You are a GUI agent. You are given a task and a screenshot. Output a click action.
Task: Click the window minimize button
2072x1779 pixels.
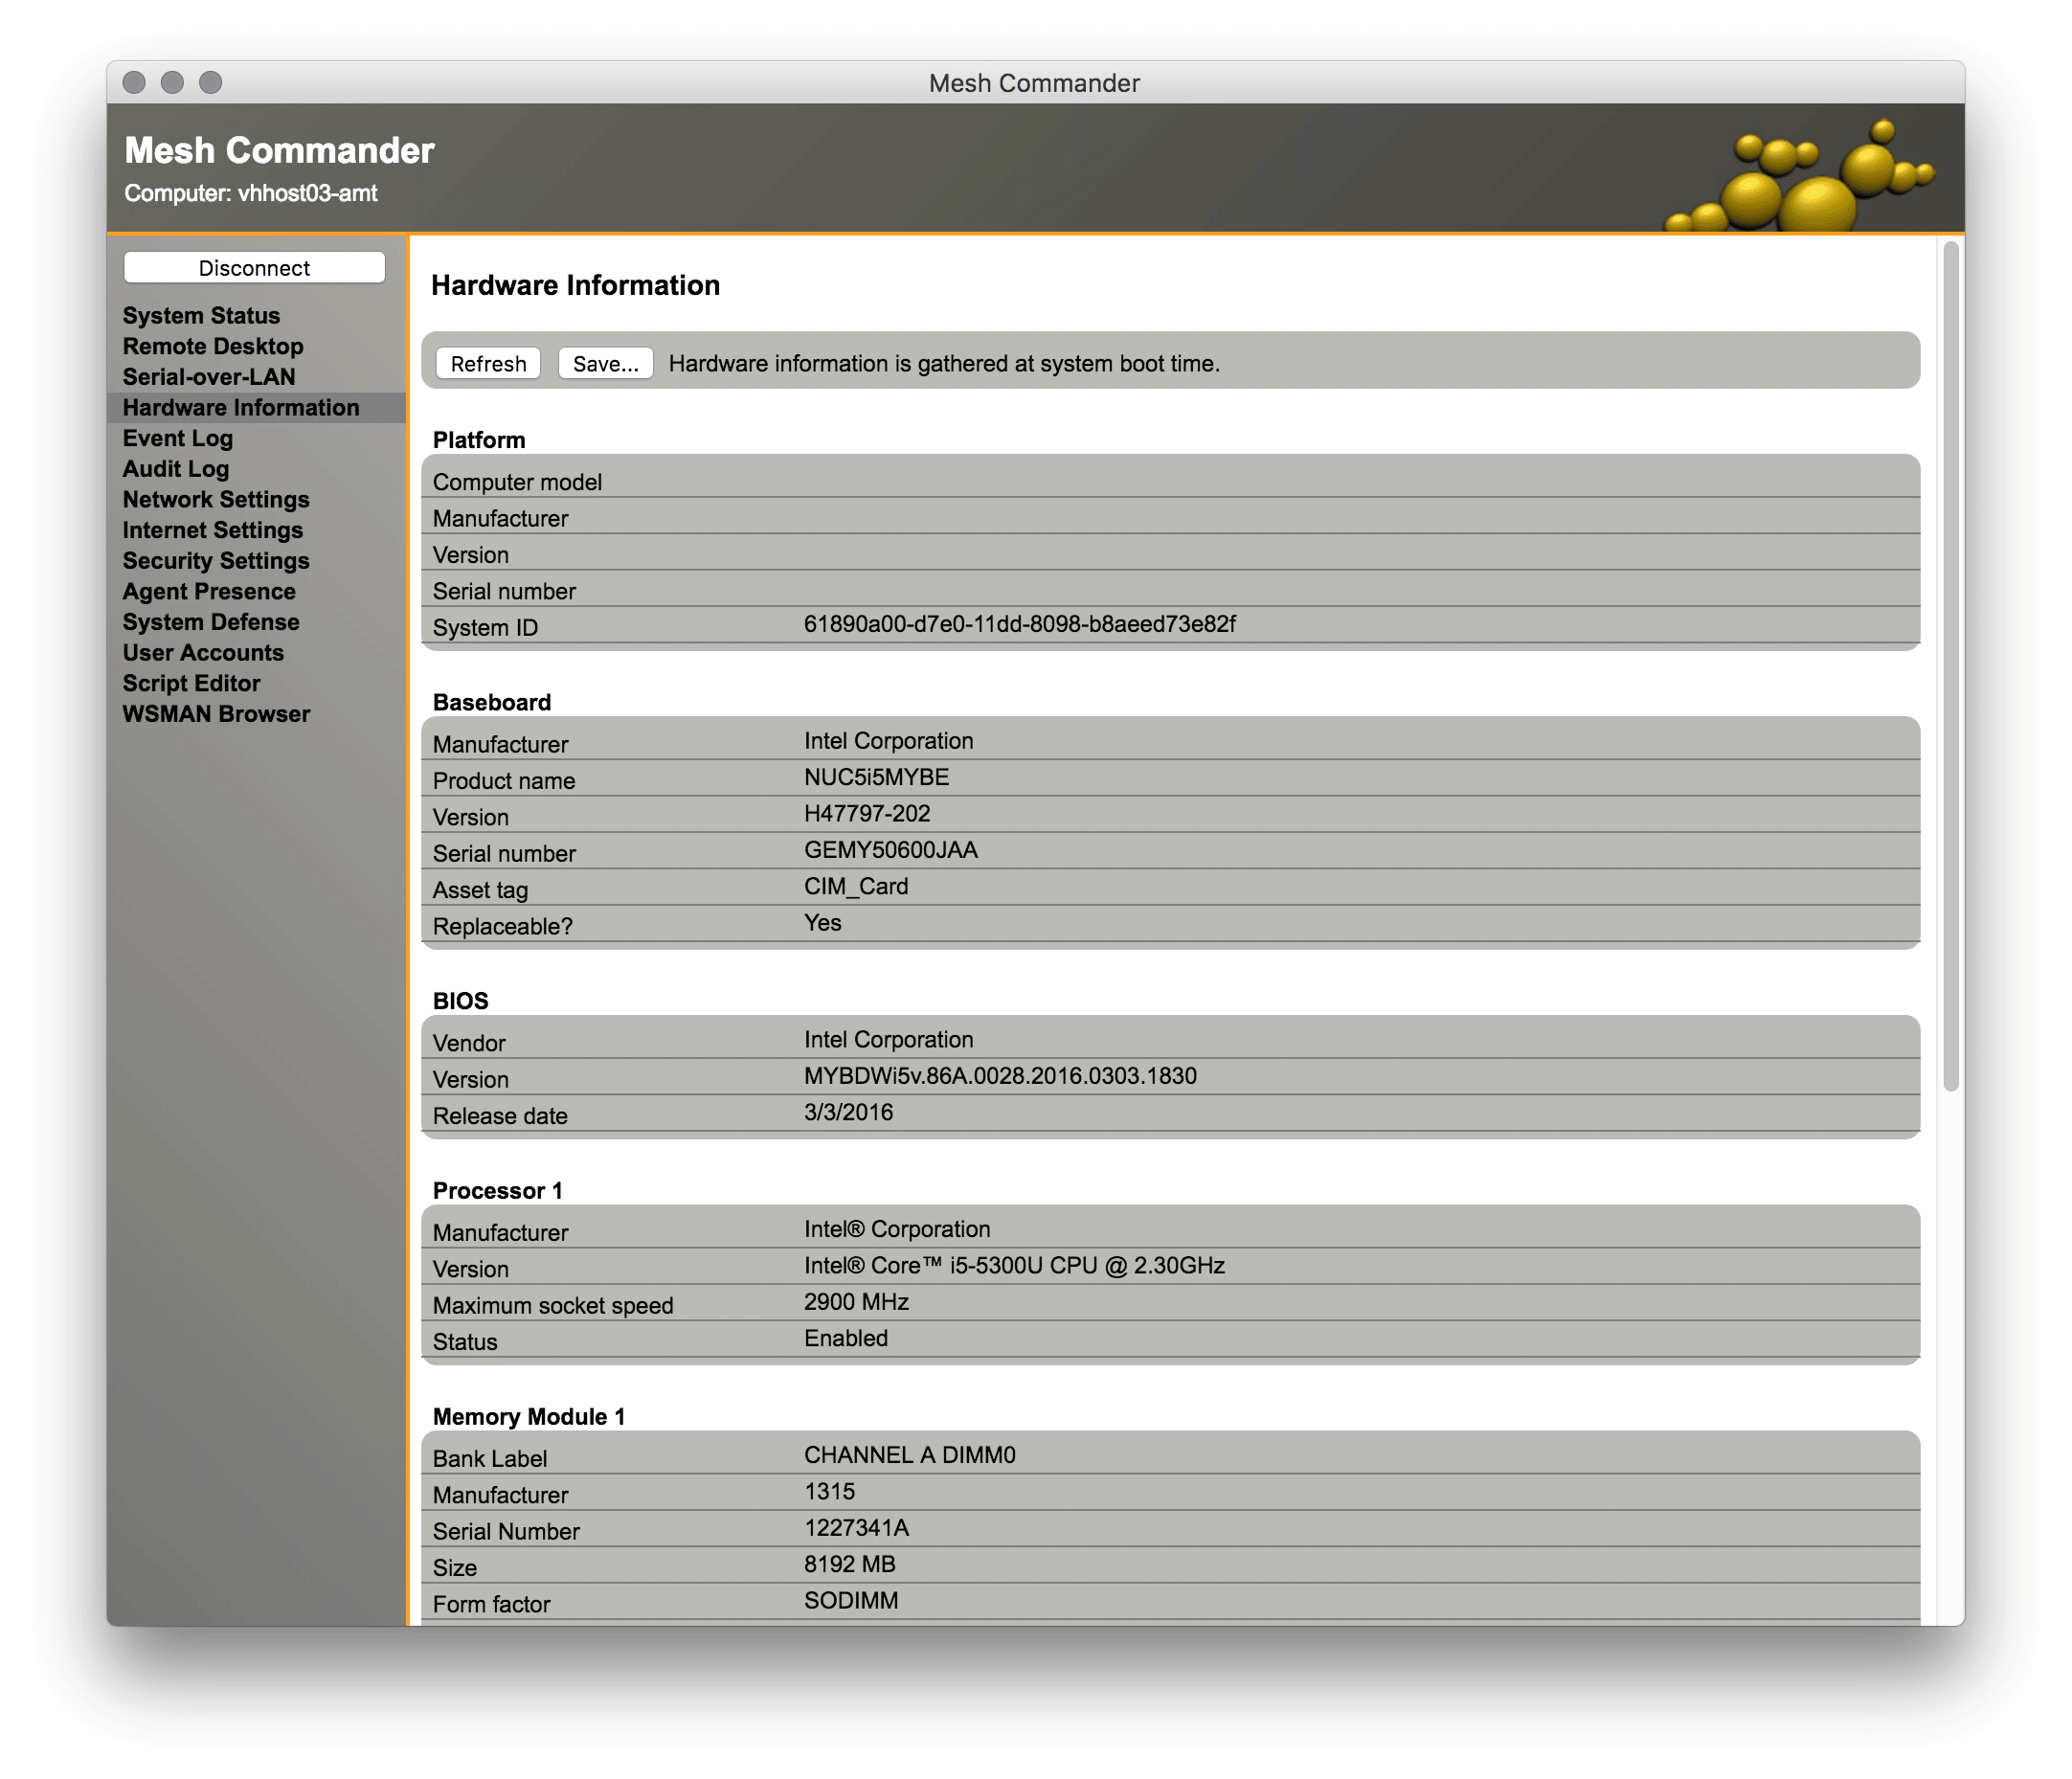(172, 82)
